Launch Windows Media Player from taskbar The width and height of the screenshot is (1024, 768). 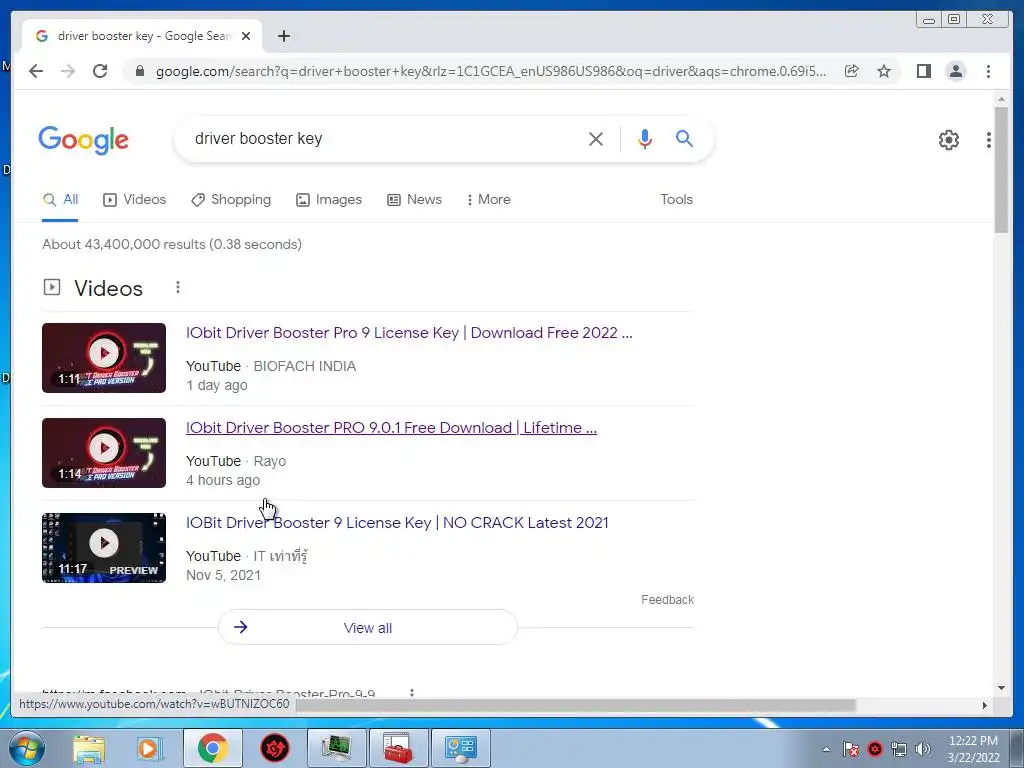[x=150, y=748]
